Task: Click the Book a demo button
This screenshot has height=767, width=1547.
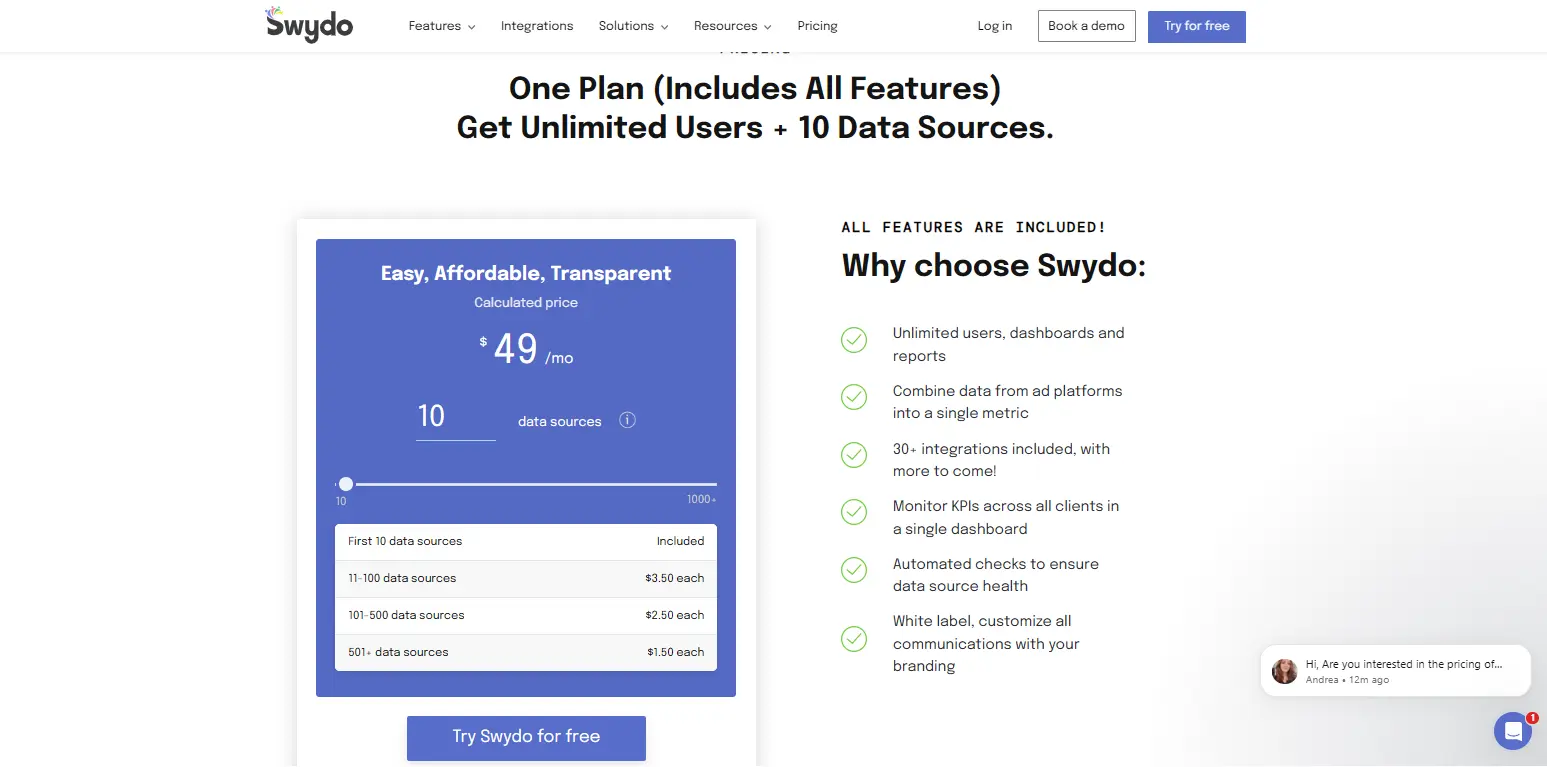Action: pos(1086,26)
